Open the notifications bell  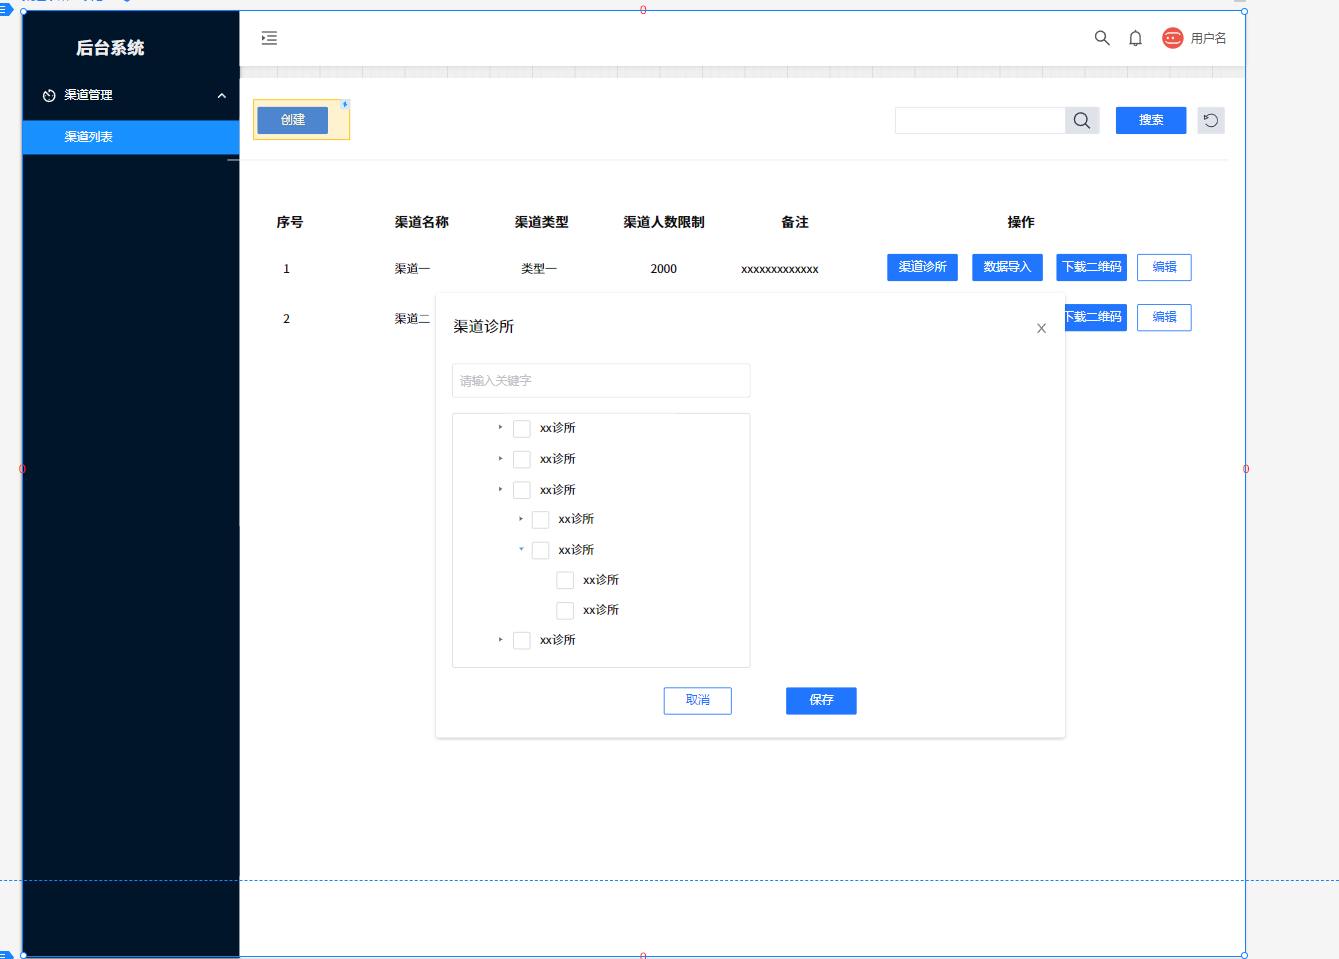[1135, 38]
